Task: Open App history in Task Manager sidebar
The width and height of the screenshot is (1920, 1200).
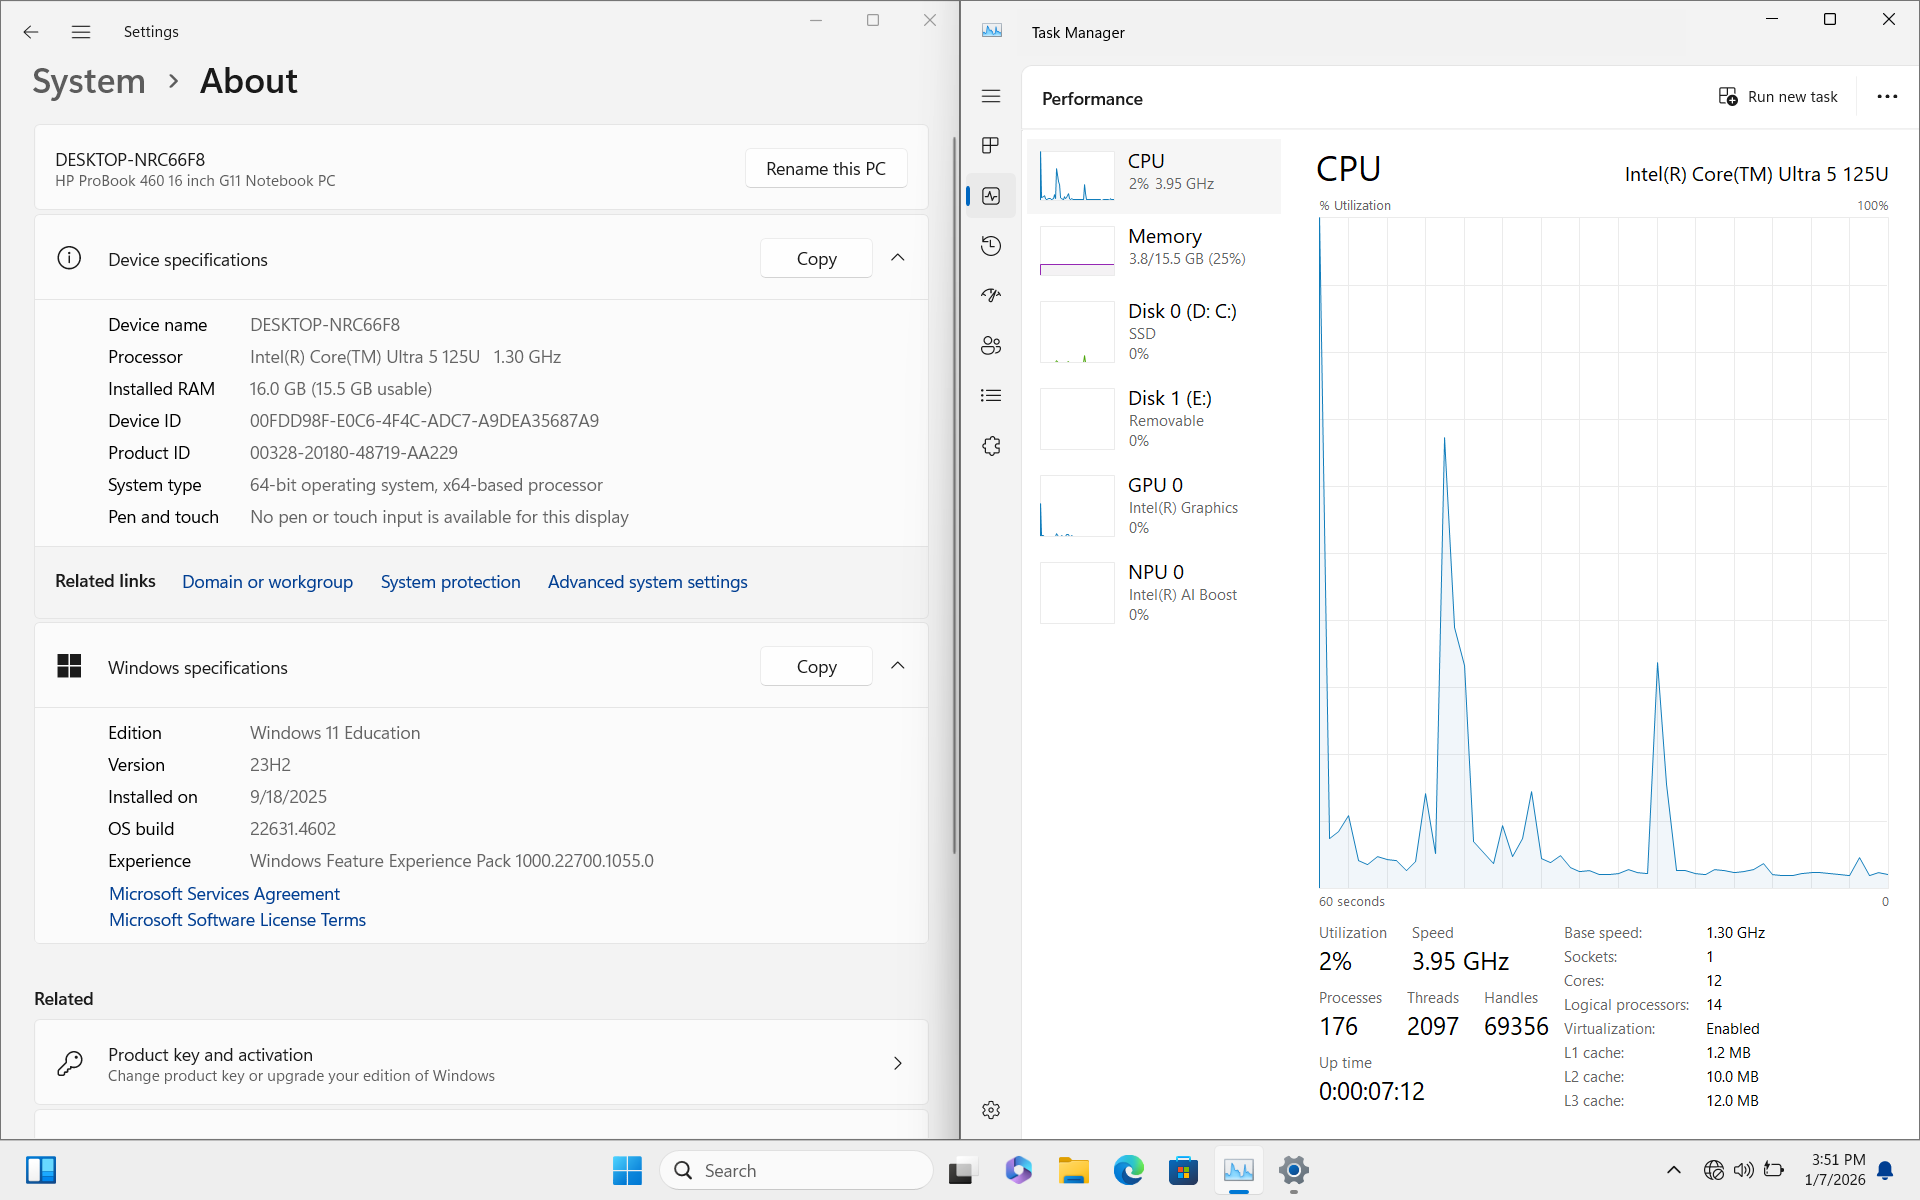Action: point(991,246)
